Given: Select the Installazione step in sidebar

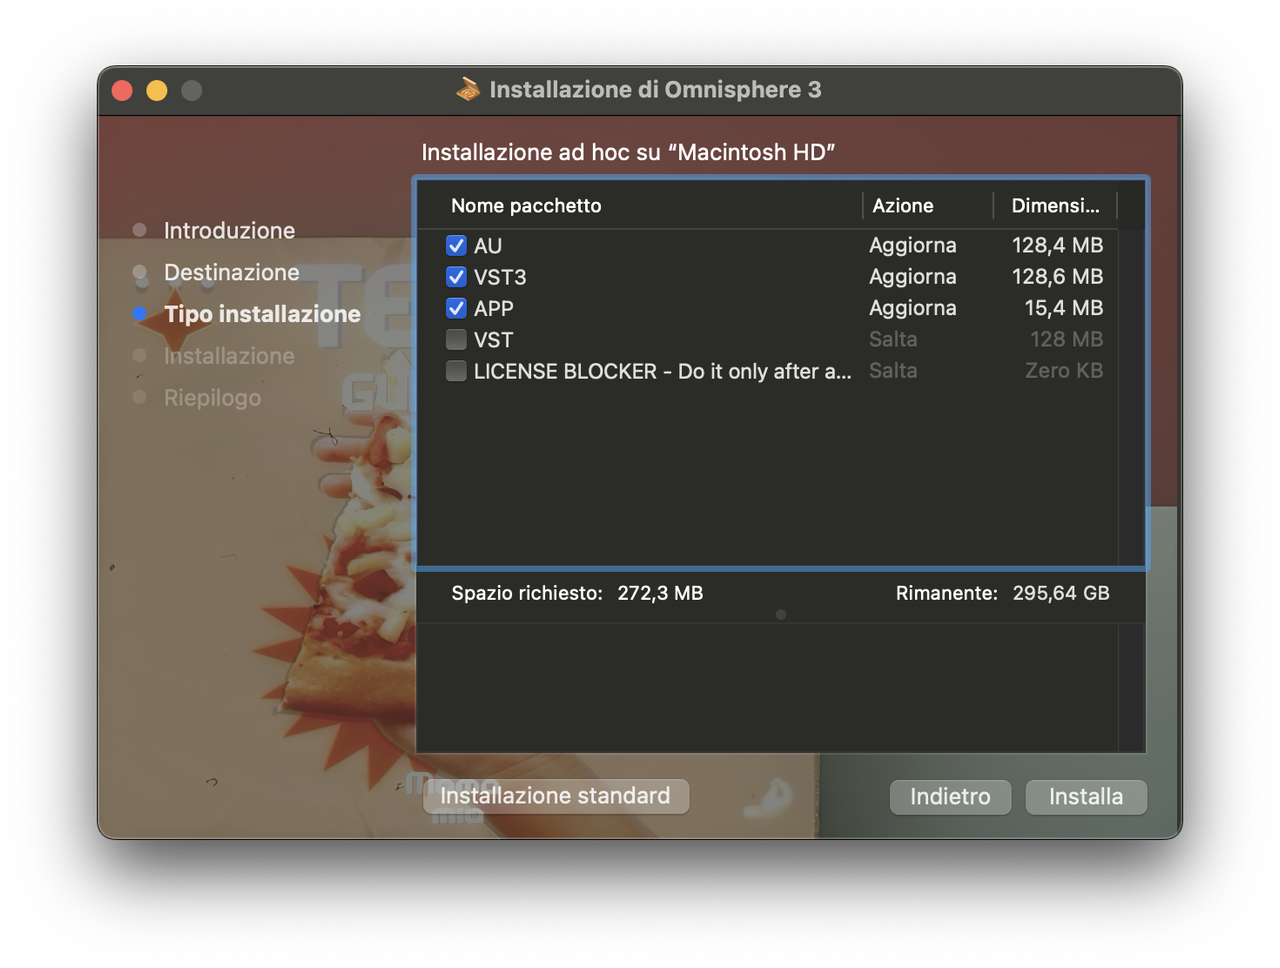Looking at the screenshot, I should pos(229,356).
